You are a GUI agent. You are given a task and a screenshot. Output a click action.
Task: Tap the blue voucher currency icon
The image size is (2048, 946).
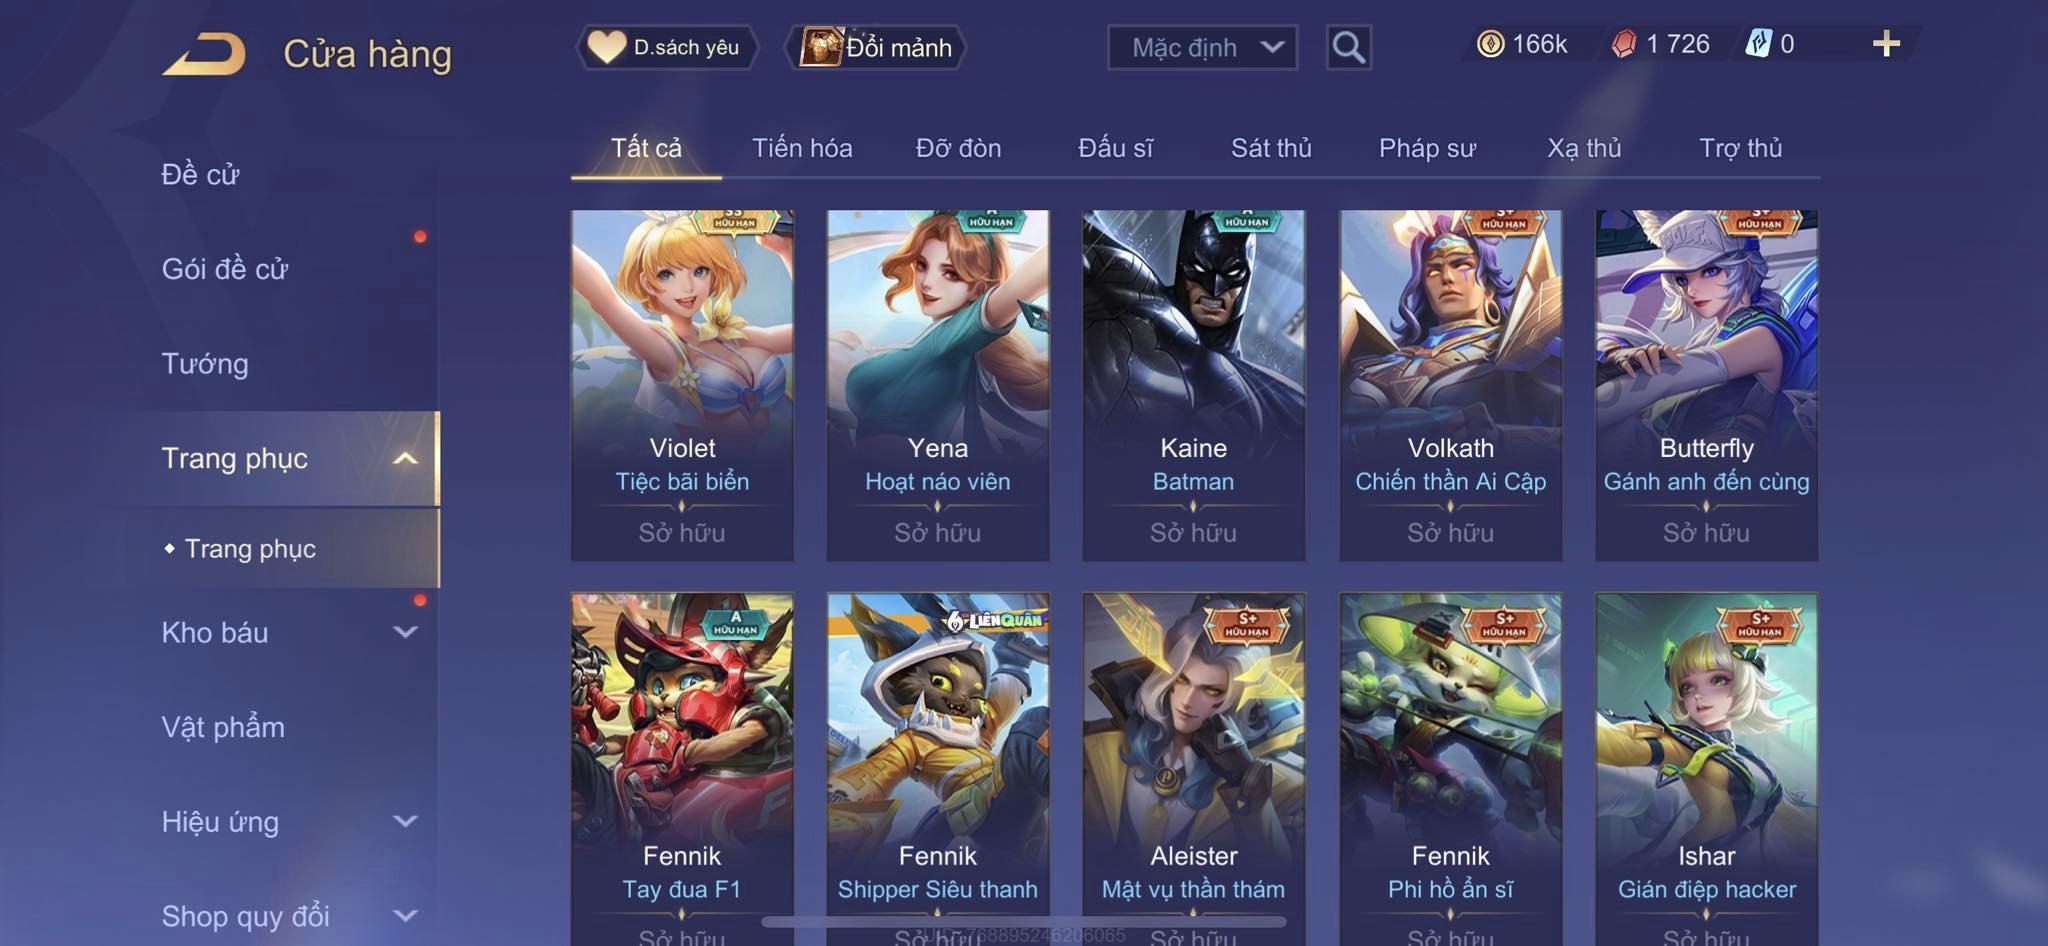[x=1758, y=44]
